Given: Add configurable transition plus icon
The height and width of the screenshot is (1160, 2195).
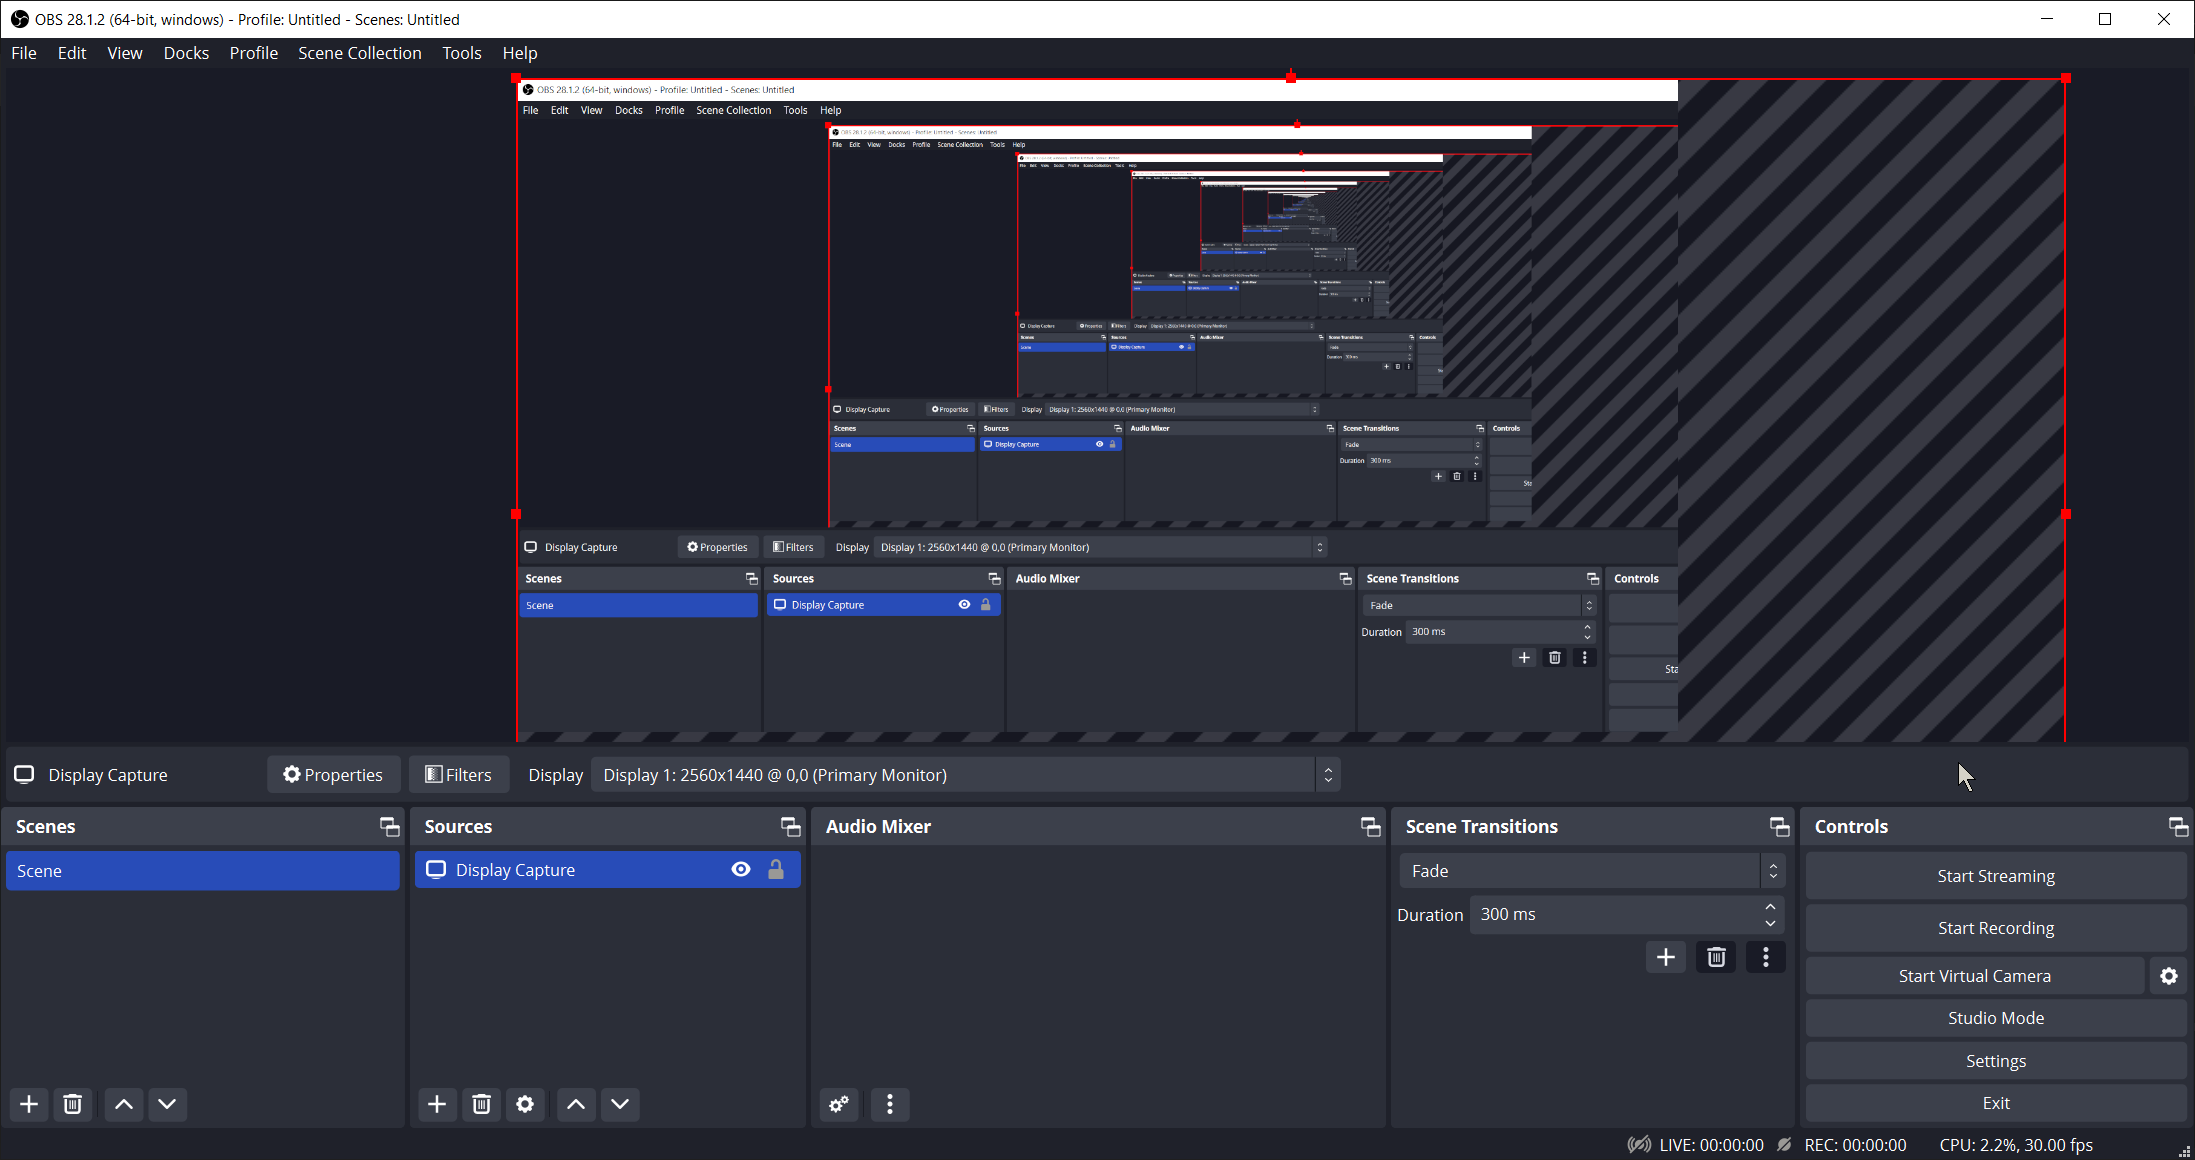Looking at the screenshot, I should pos(1666,957).
